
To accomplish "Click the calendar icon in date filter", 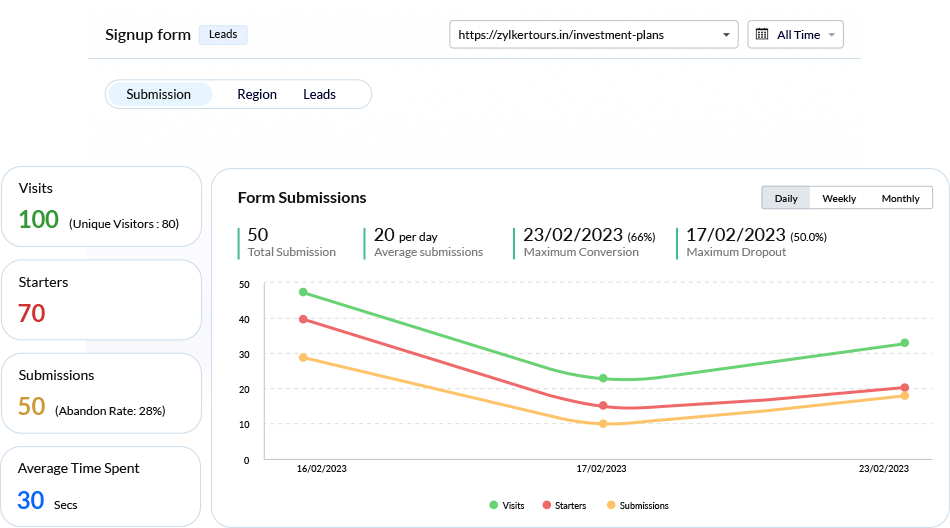I will tap(762, 35).
